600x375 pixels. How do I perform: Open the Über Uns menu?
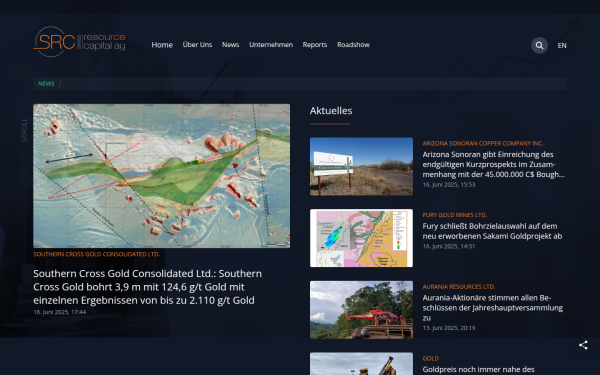tap(197, 45)
